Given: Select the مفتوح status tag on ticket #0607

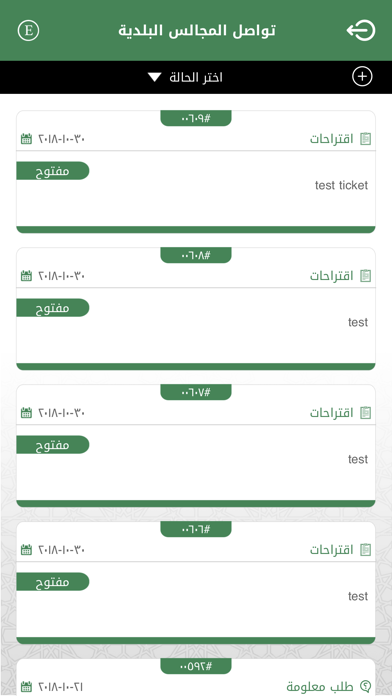Looking at the screenshot, I should (53, 445).
